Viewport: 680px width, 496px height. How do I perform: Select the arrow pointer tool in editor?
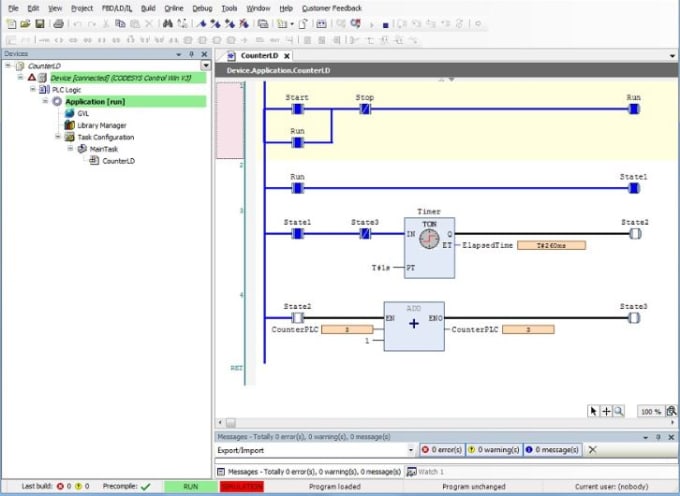click(x=593, y=411)
